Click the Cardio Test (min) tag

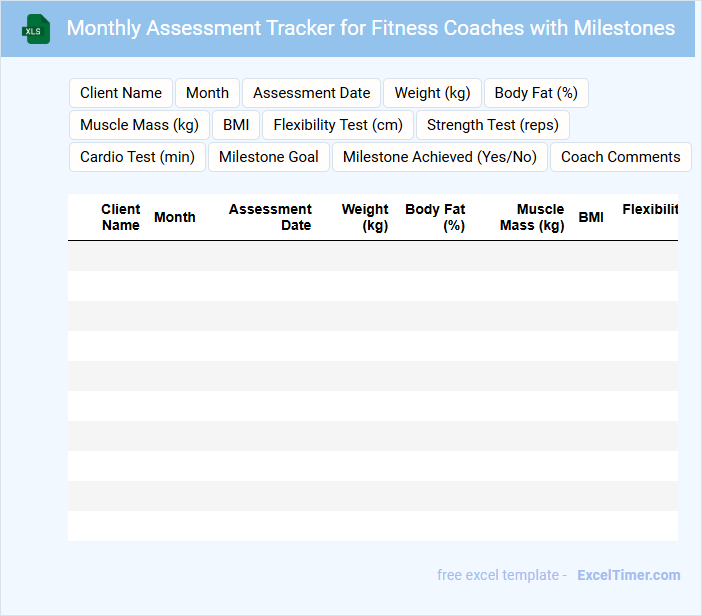coord(137,157)
